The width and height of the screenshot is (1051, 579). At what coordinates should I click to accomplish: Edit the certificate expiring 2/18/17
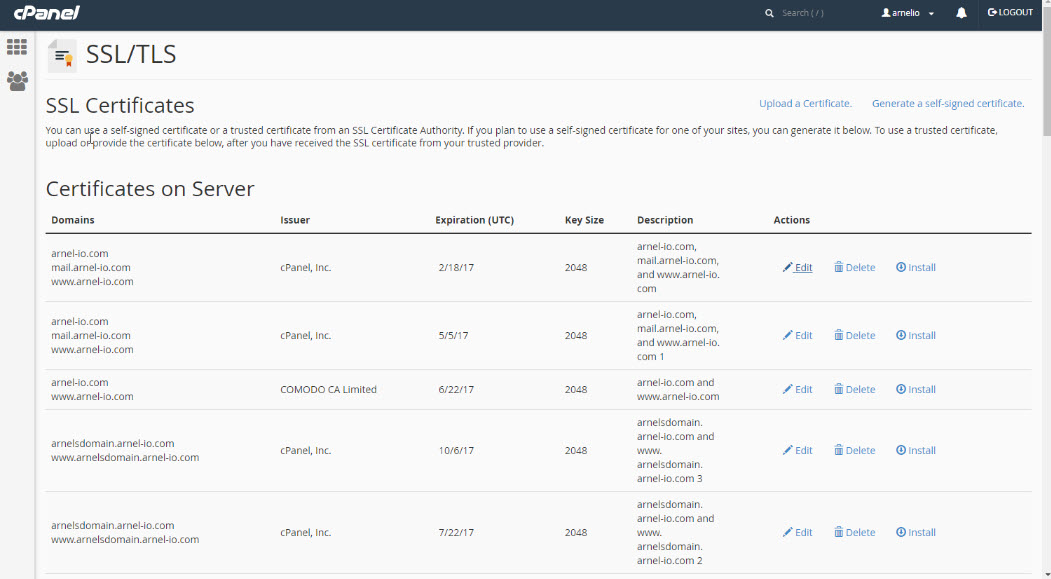pyautogui.click(x=797, y=268)
